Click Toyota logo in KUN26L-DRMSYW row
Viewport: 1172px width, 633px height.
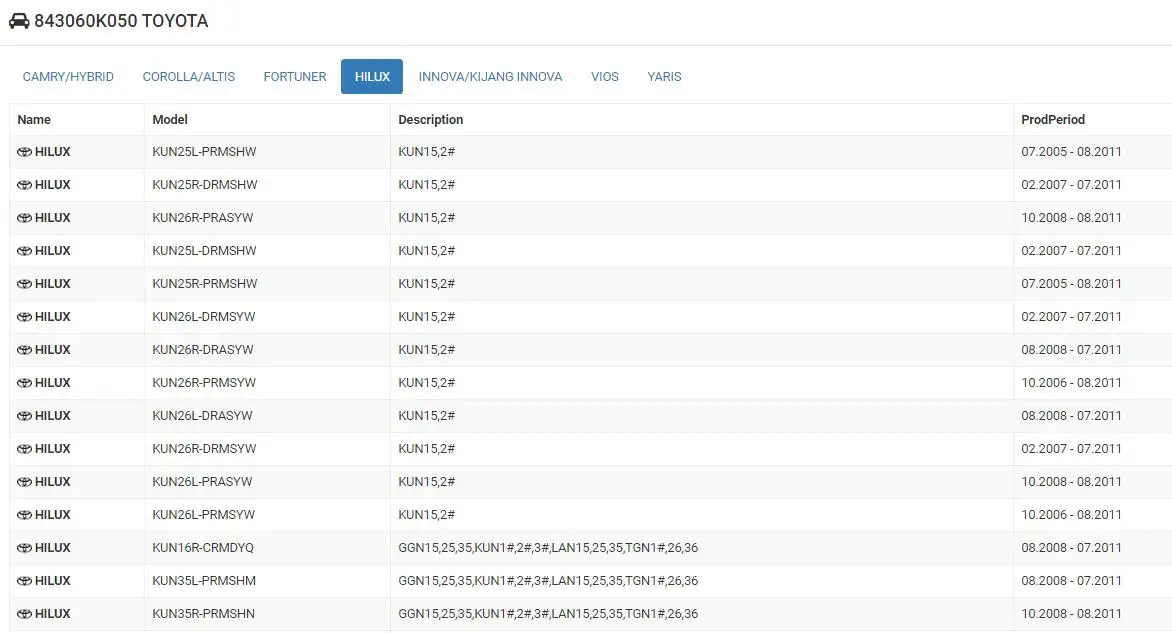click(24, 316)
